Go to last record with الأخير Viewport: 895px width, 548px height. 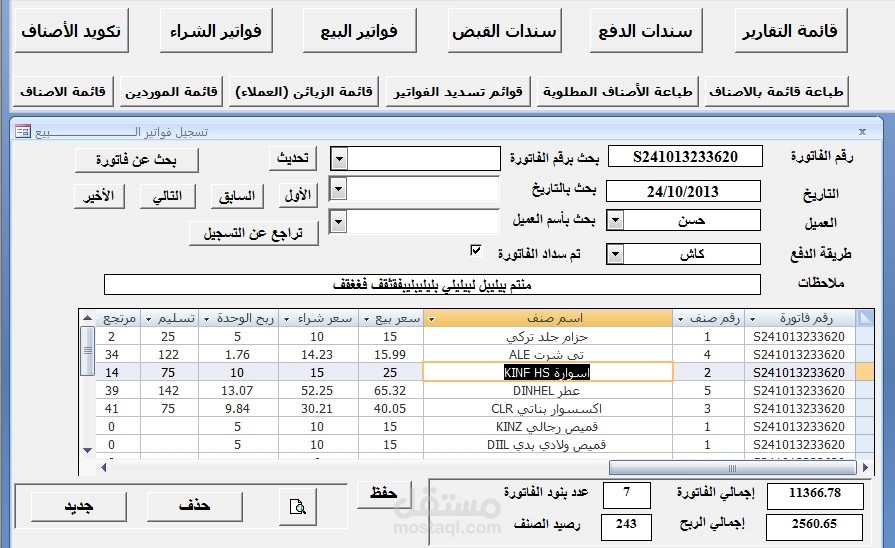click(x=99, y=196)
